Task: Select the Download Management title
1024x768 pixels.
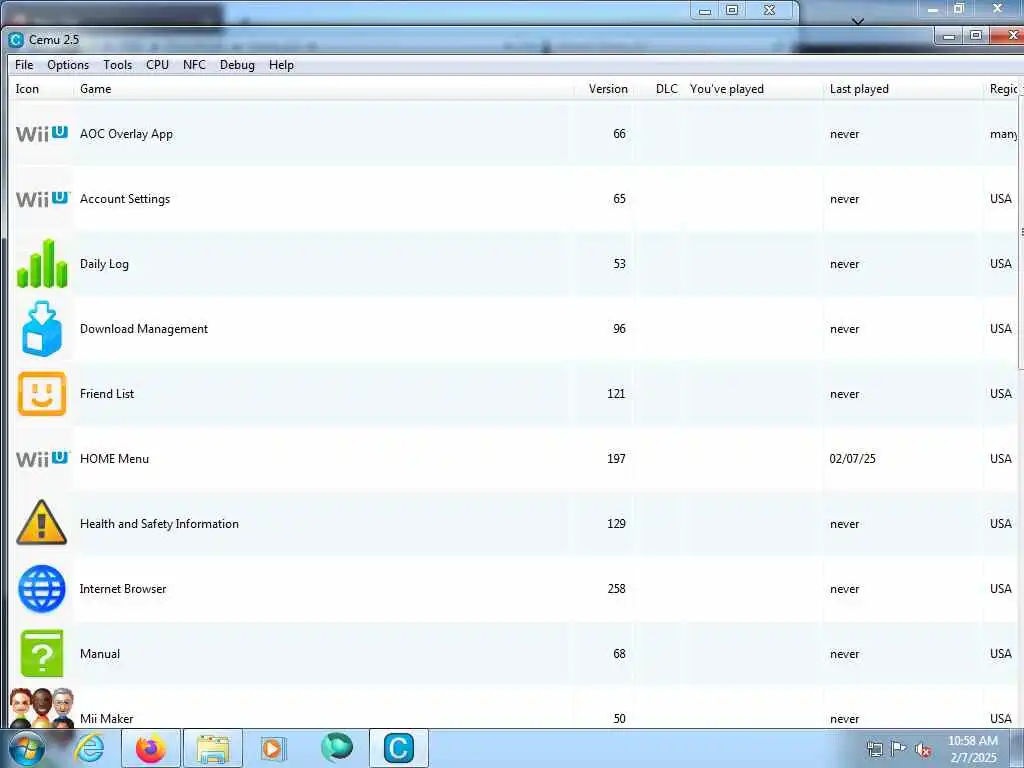Action: coord(144,328)
